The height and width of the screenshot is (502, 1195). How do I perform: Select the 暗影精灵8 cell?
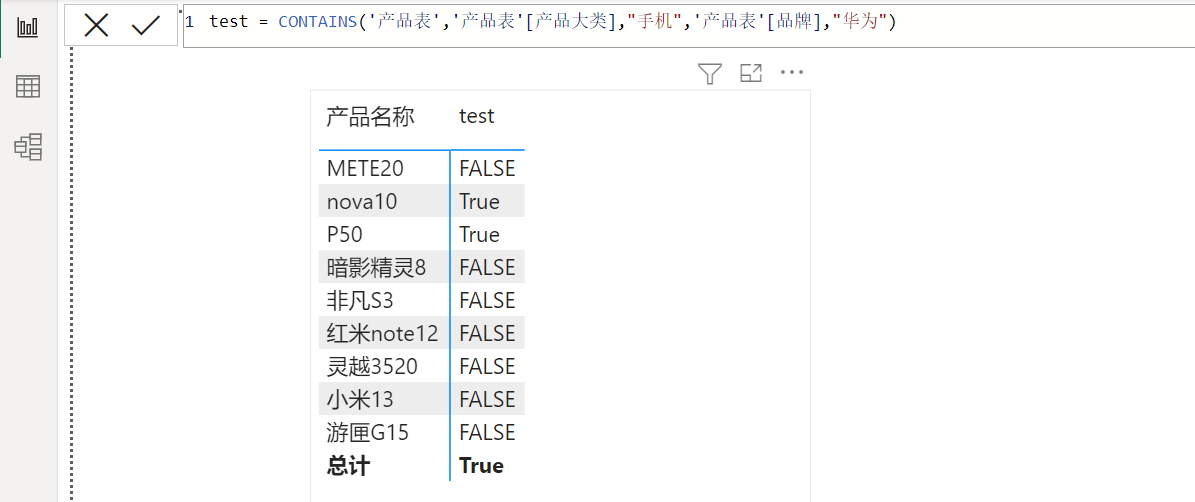(385, 267)
